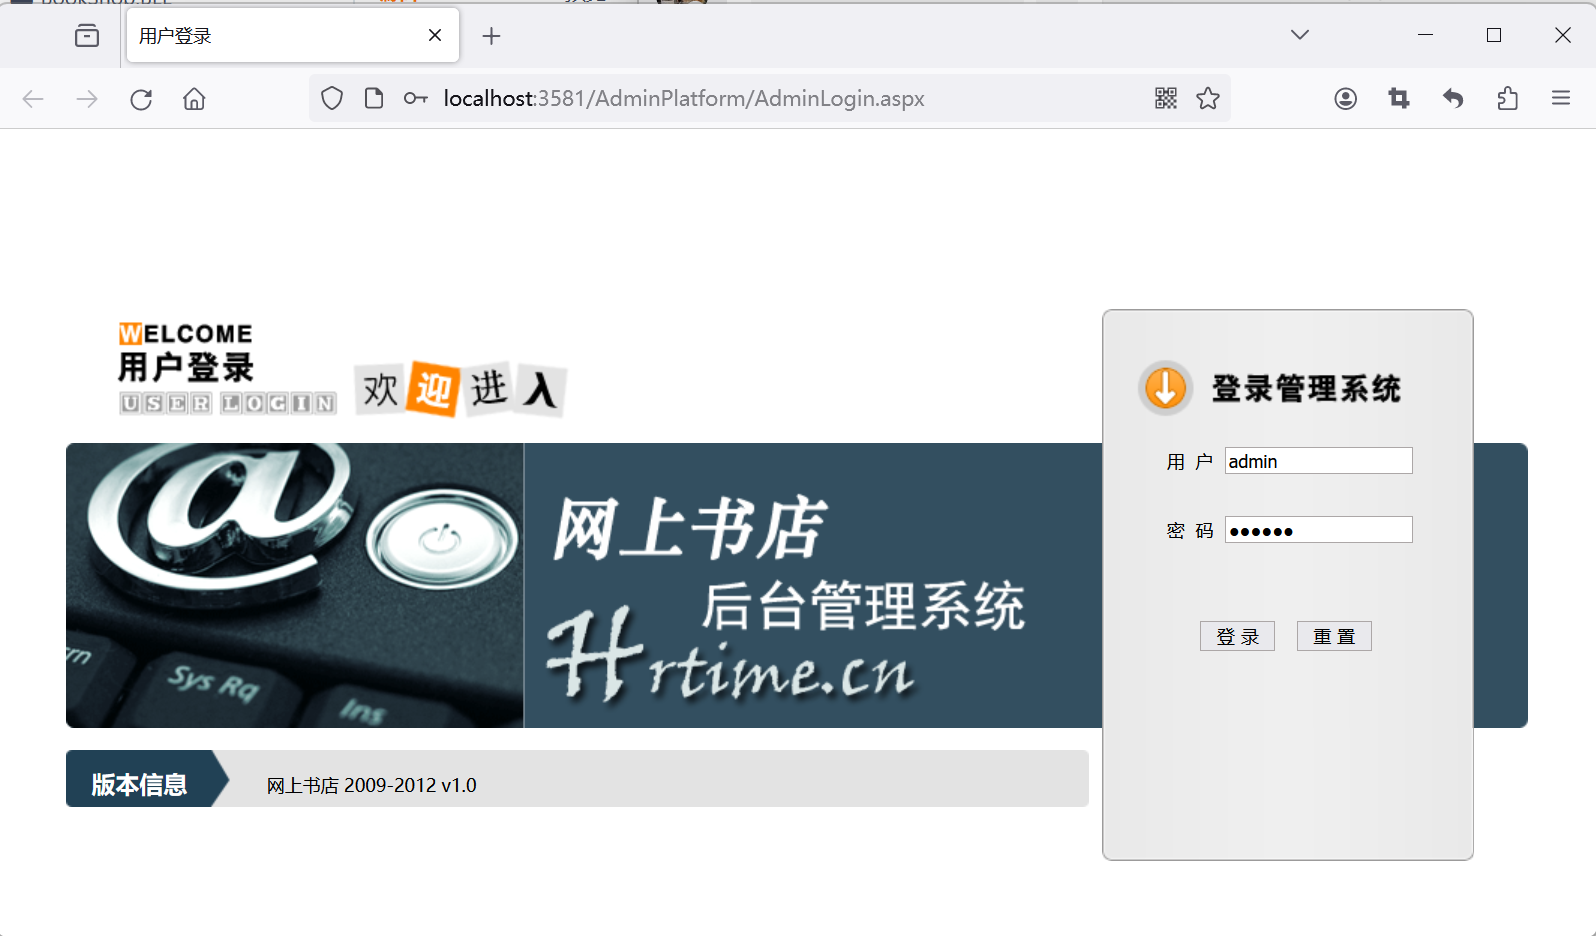Click the address bar URL text

[x=684, y=98]
